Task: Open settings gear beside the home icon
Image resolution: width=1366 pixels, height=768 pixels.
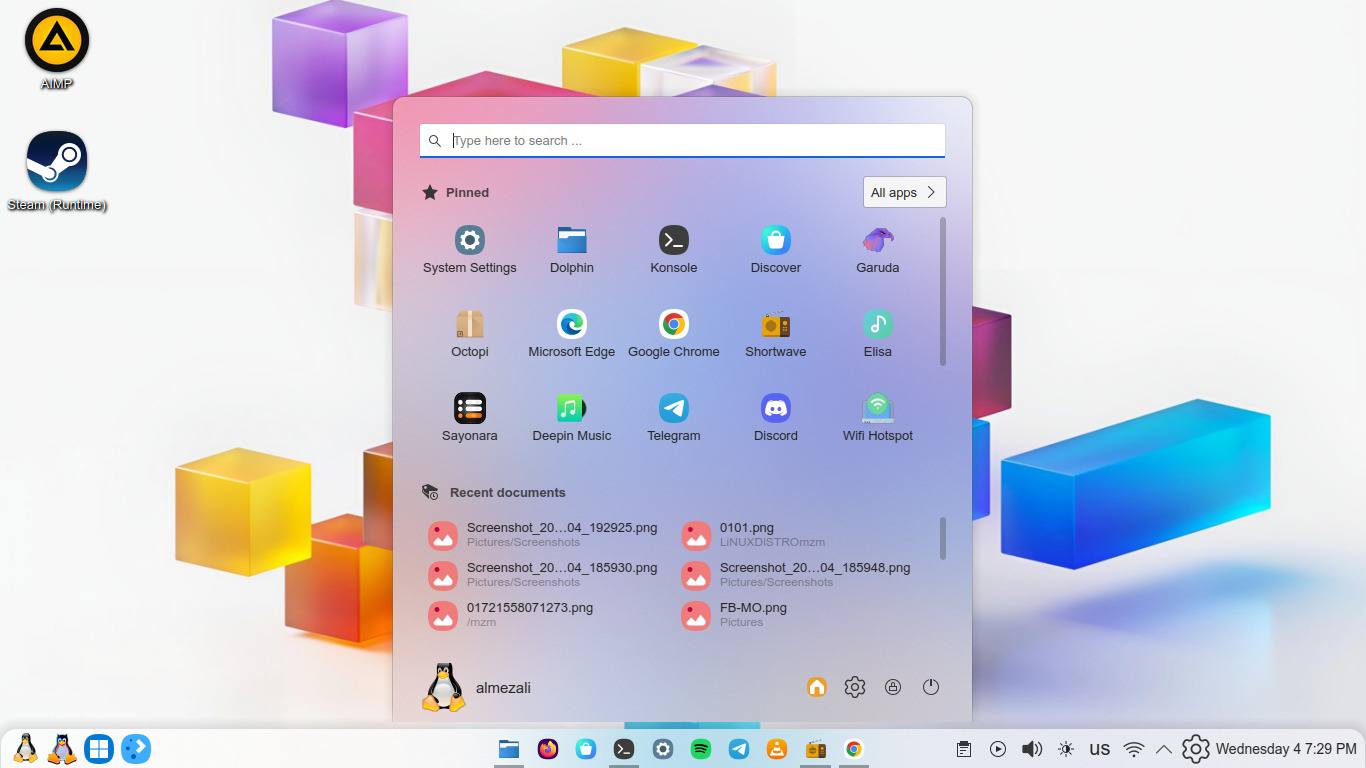Action: tap(854, 687)
